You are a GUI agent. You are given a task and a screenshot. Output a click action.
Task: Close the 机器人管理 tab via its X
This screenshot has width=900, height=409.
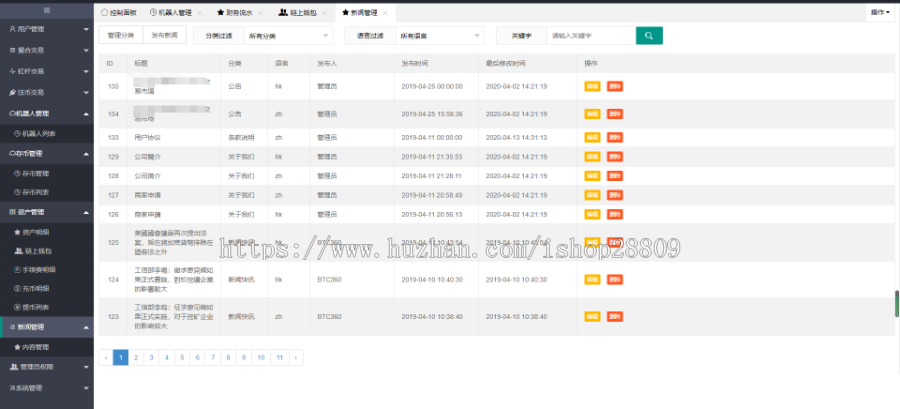(x=200, y=13)
